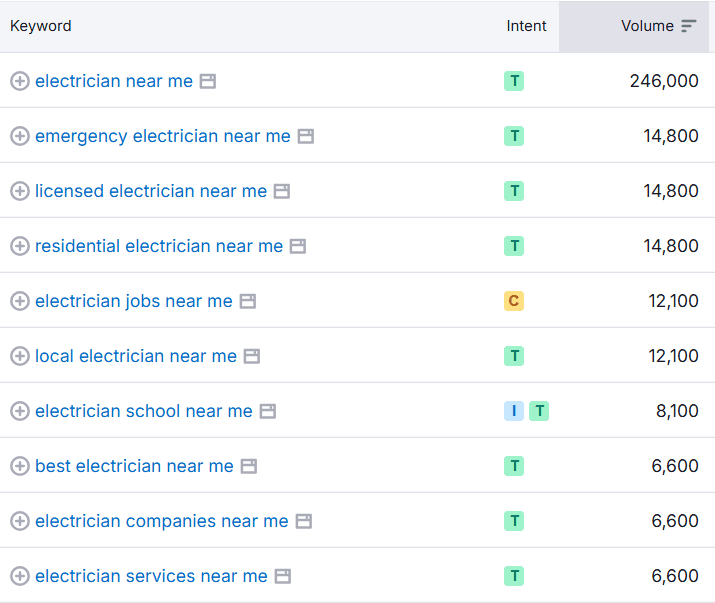Click the Volume sort icon
This screenshot has height=603, width=715.
coord(689,26)
